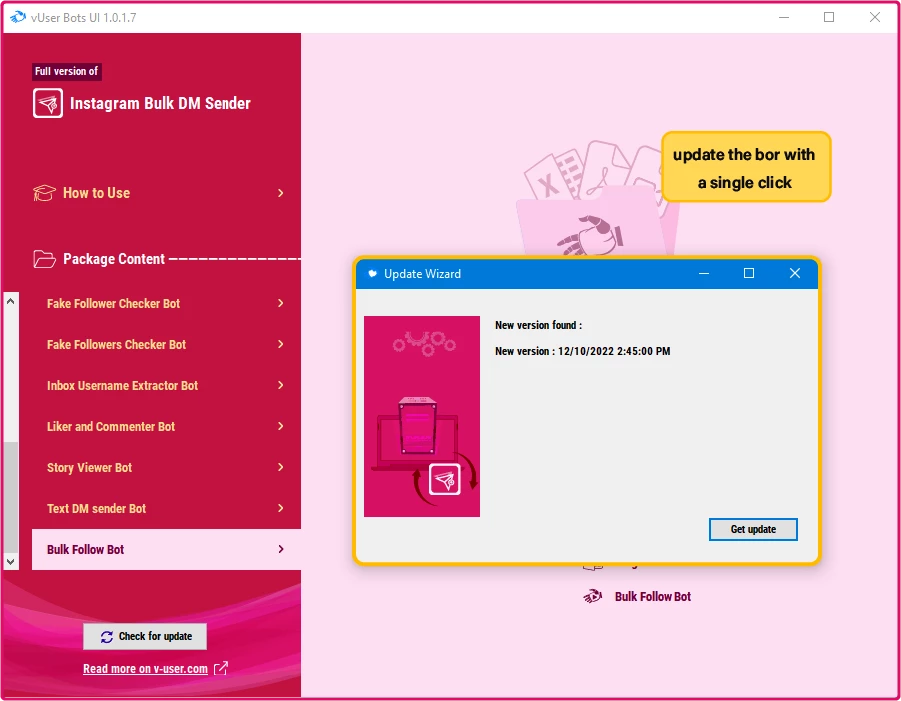Minimize the Update Wizard dialog
Screen dimensions: 901x701
703,274
